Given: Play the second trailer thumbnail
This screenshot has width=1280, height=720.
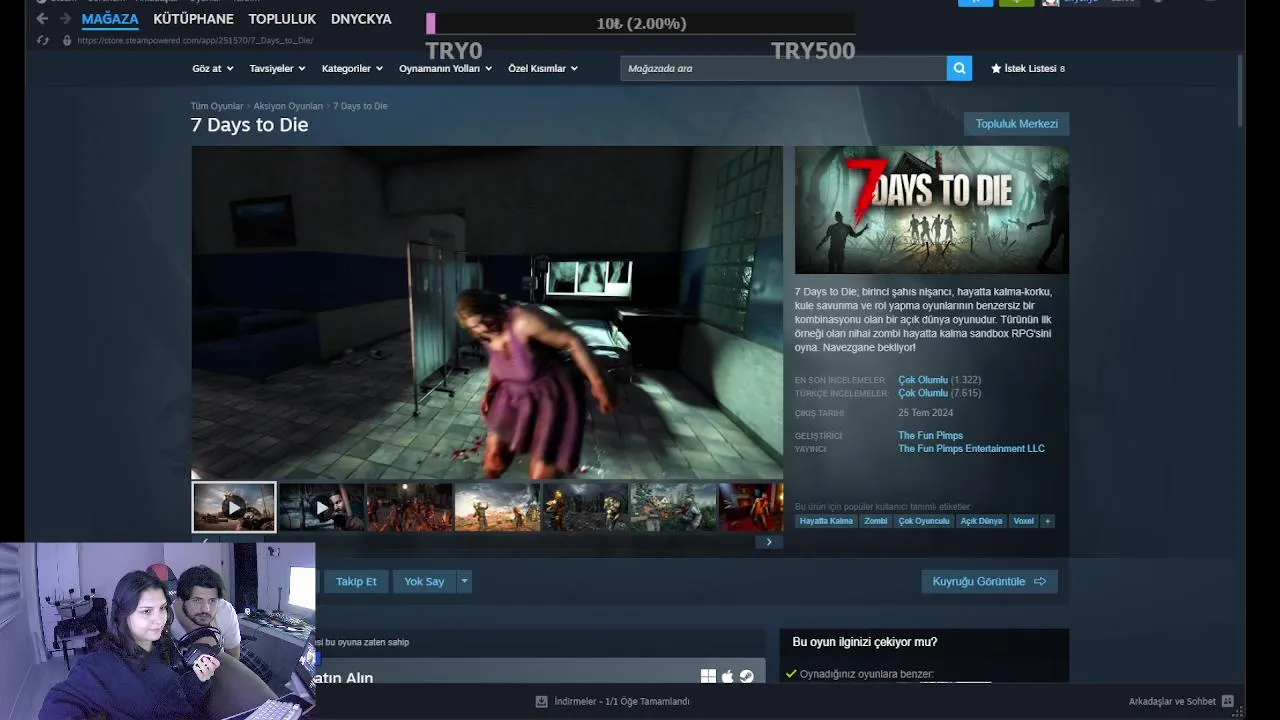Looking at the screenshot, I should [x=321, y=507].
